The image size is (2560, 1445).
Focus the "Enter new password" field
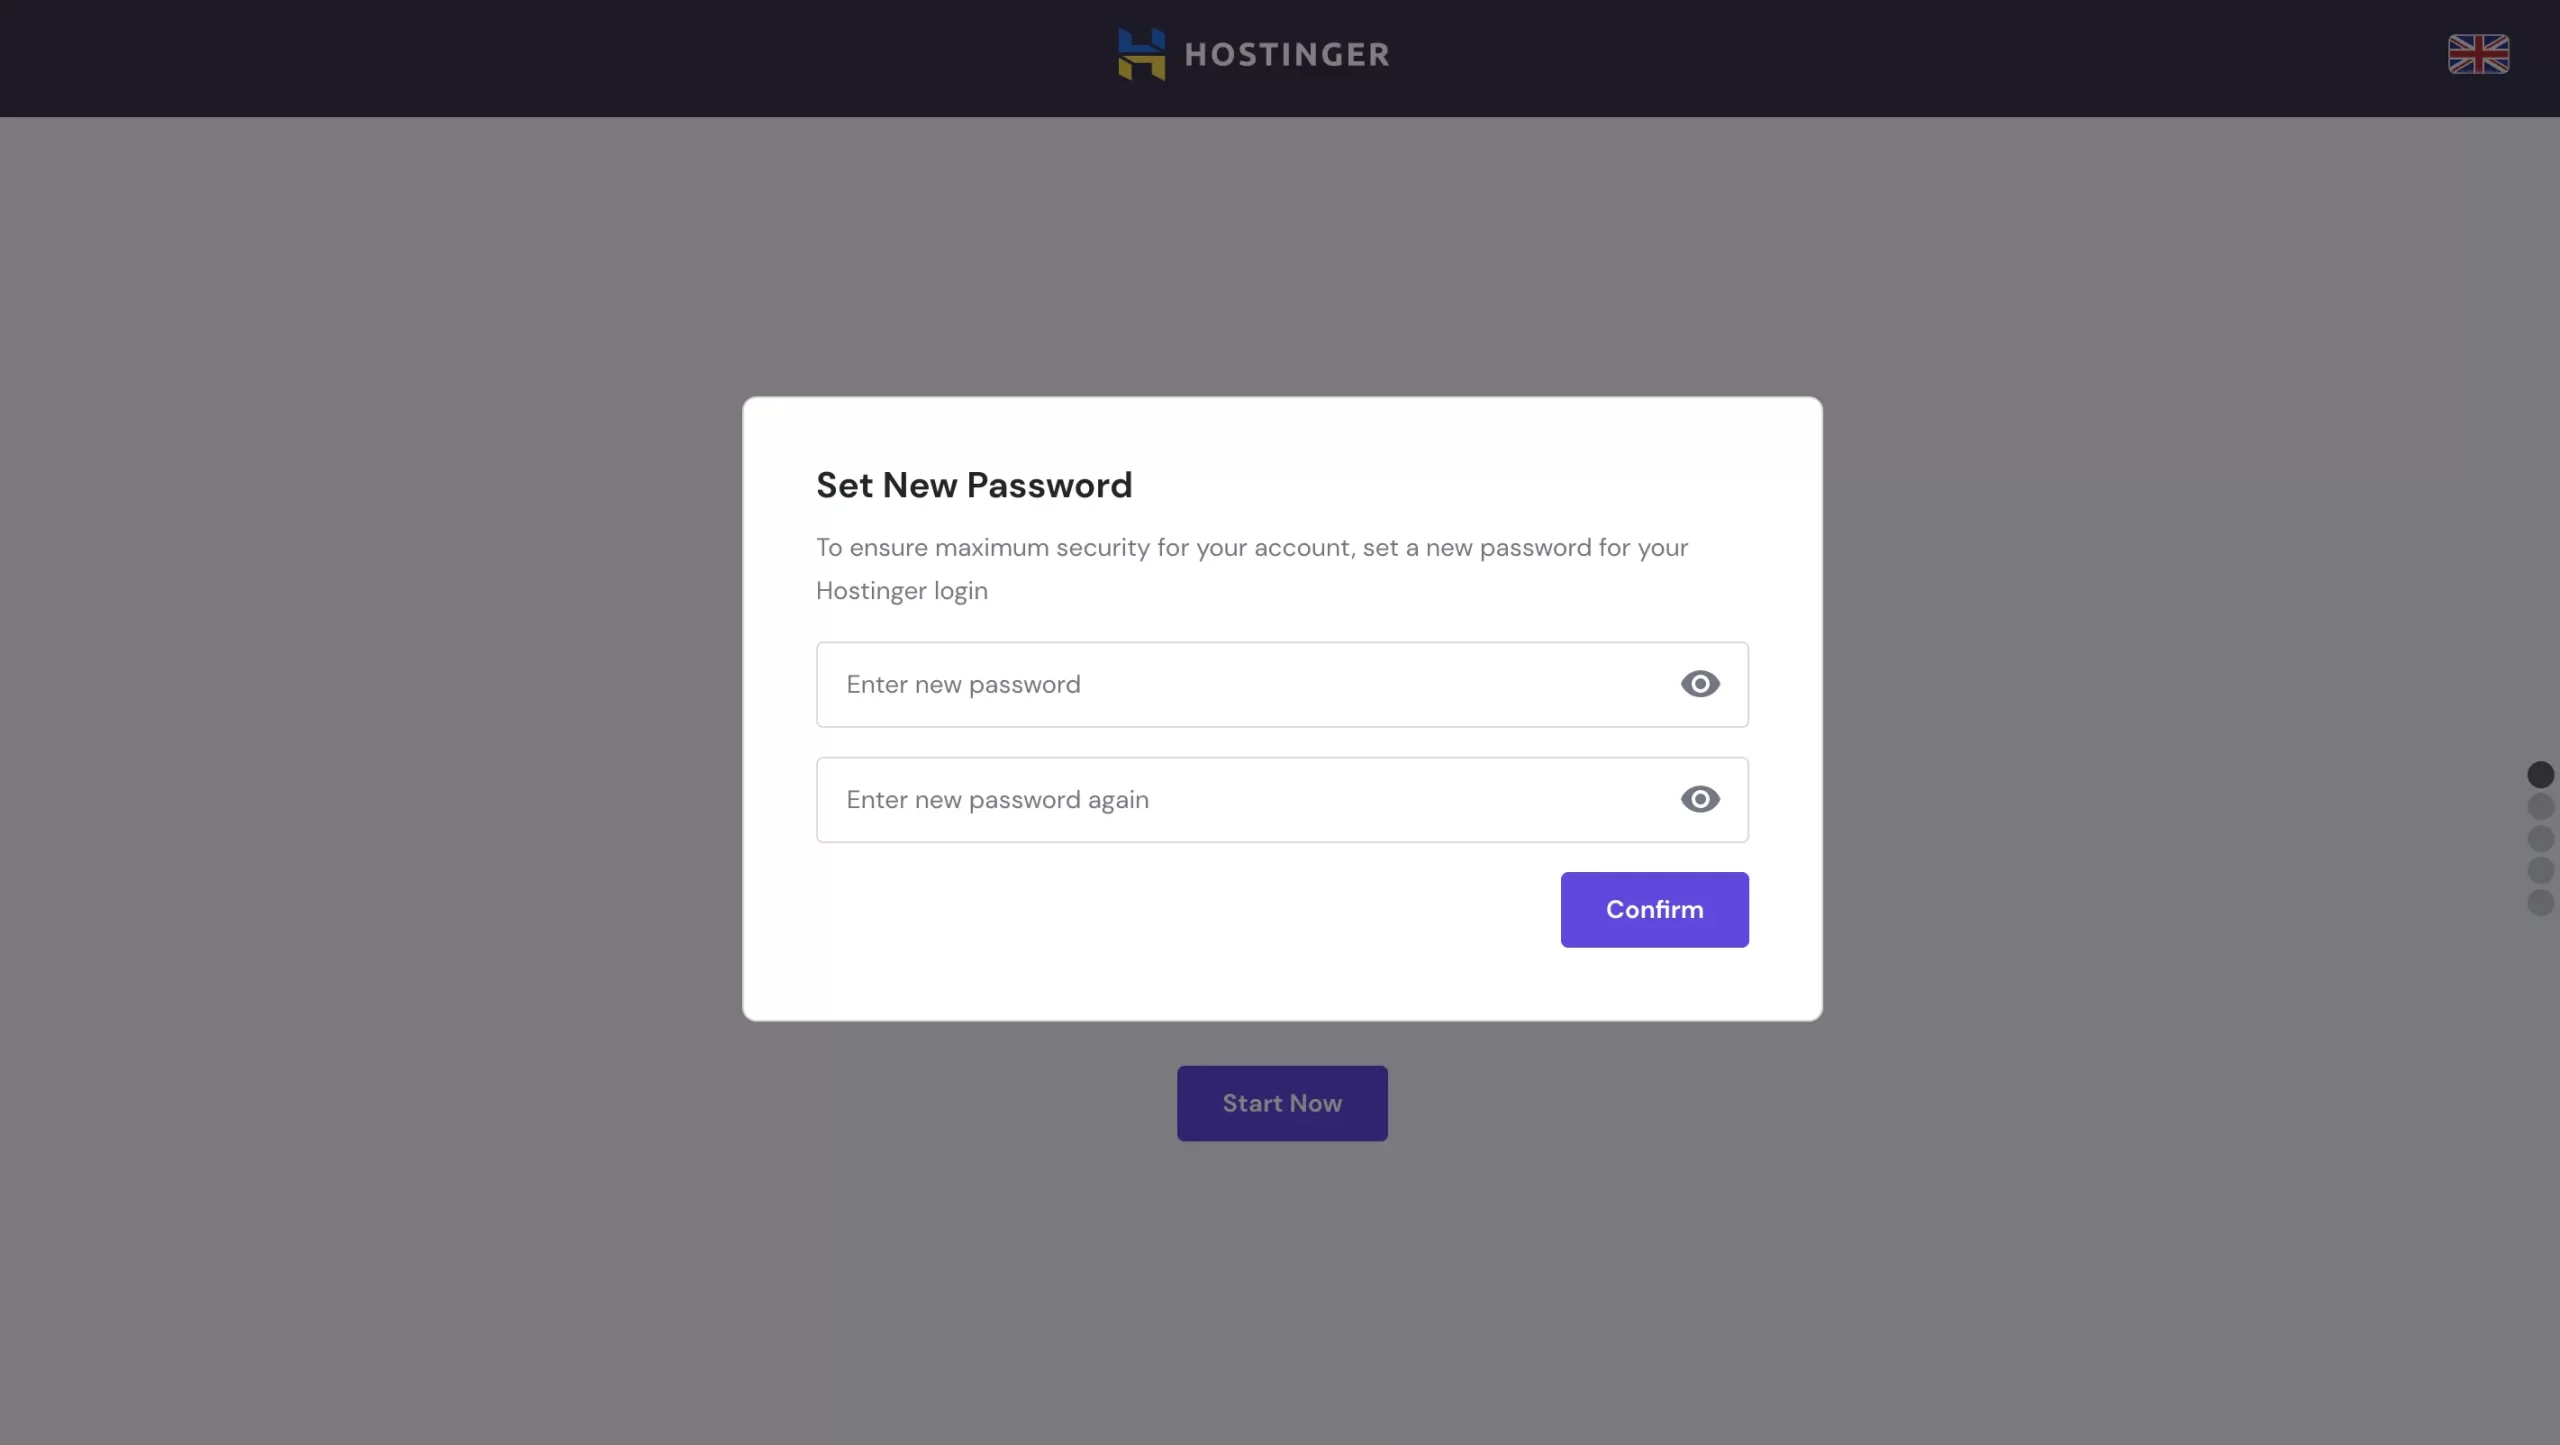tap(1240, 684)
